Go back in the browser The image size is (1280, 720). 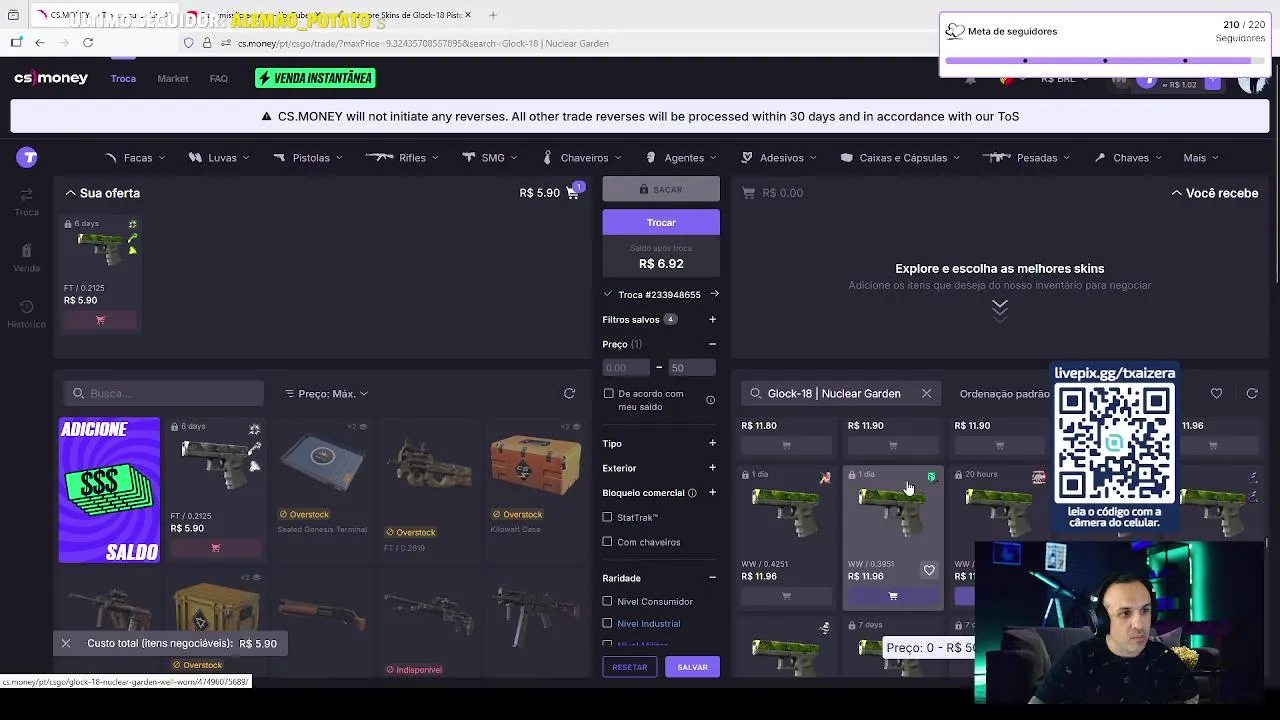(40, 43)
